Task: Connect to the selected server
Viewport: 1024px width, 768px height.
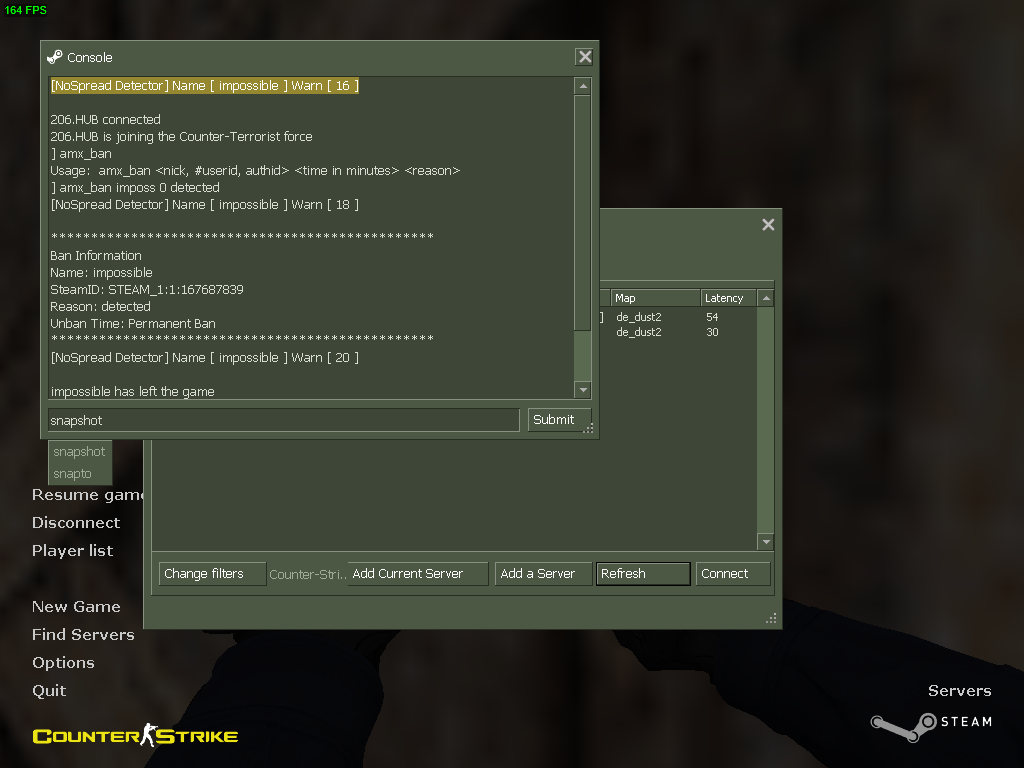Action: [733, 573]
